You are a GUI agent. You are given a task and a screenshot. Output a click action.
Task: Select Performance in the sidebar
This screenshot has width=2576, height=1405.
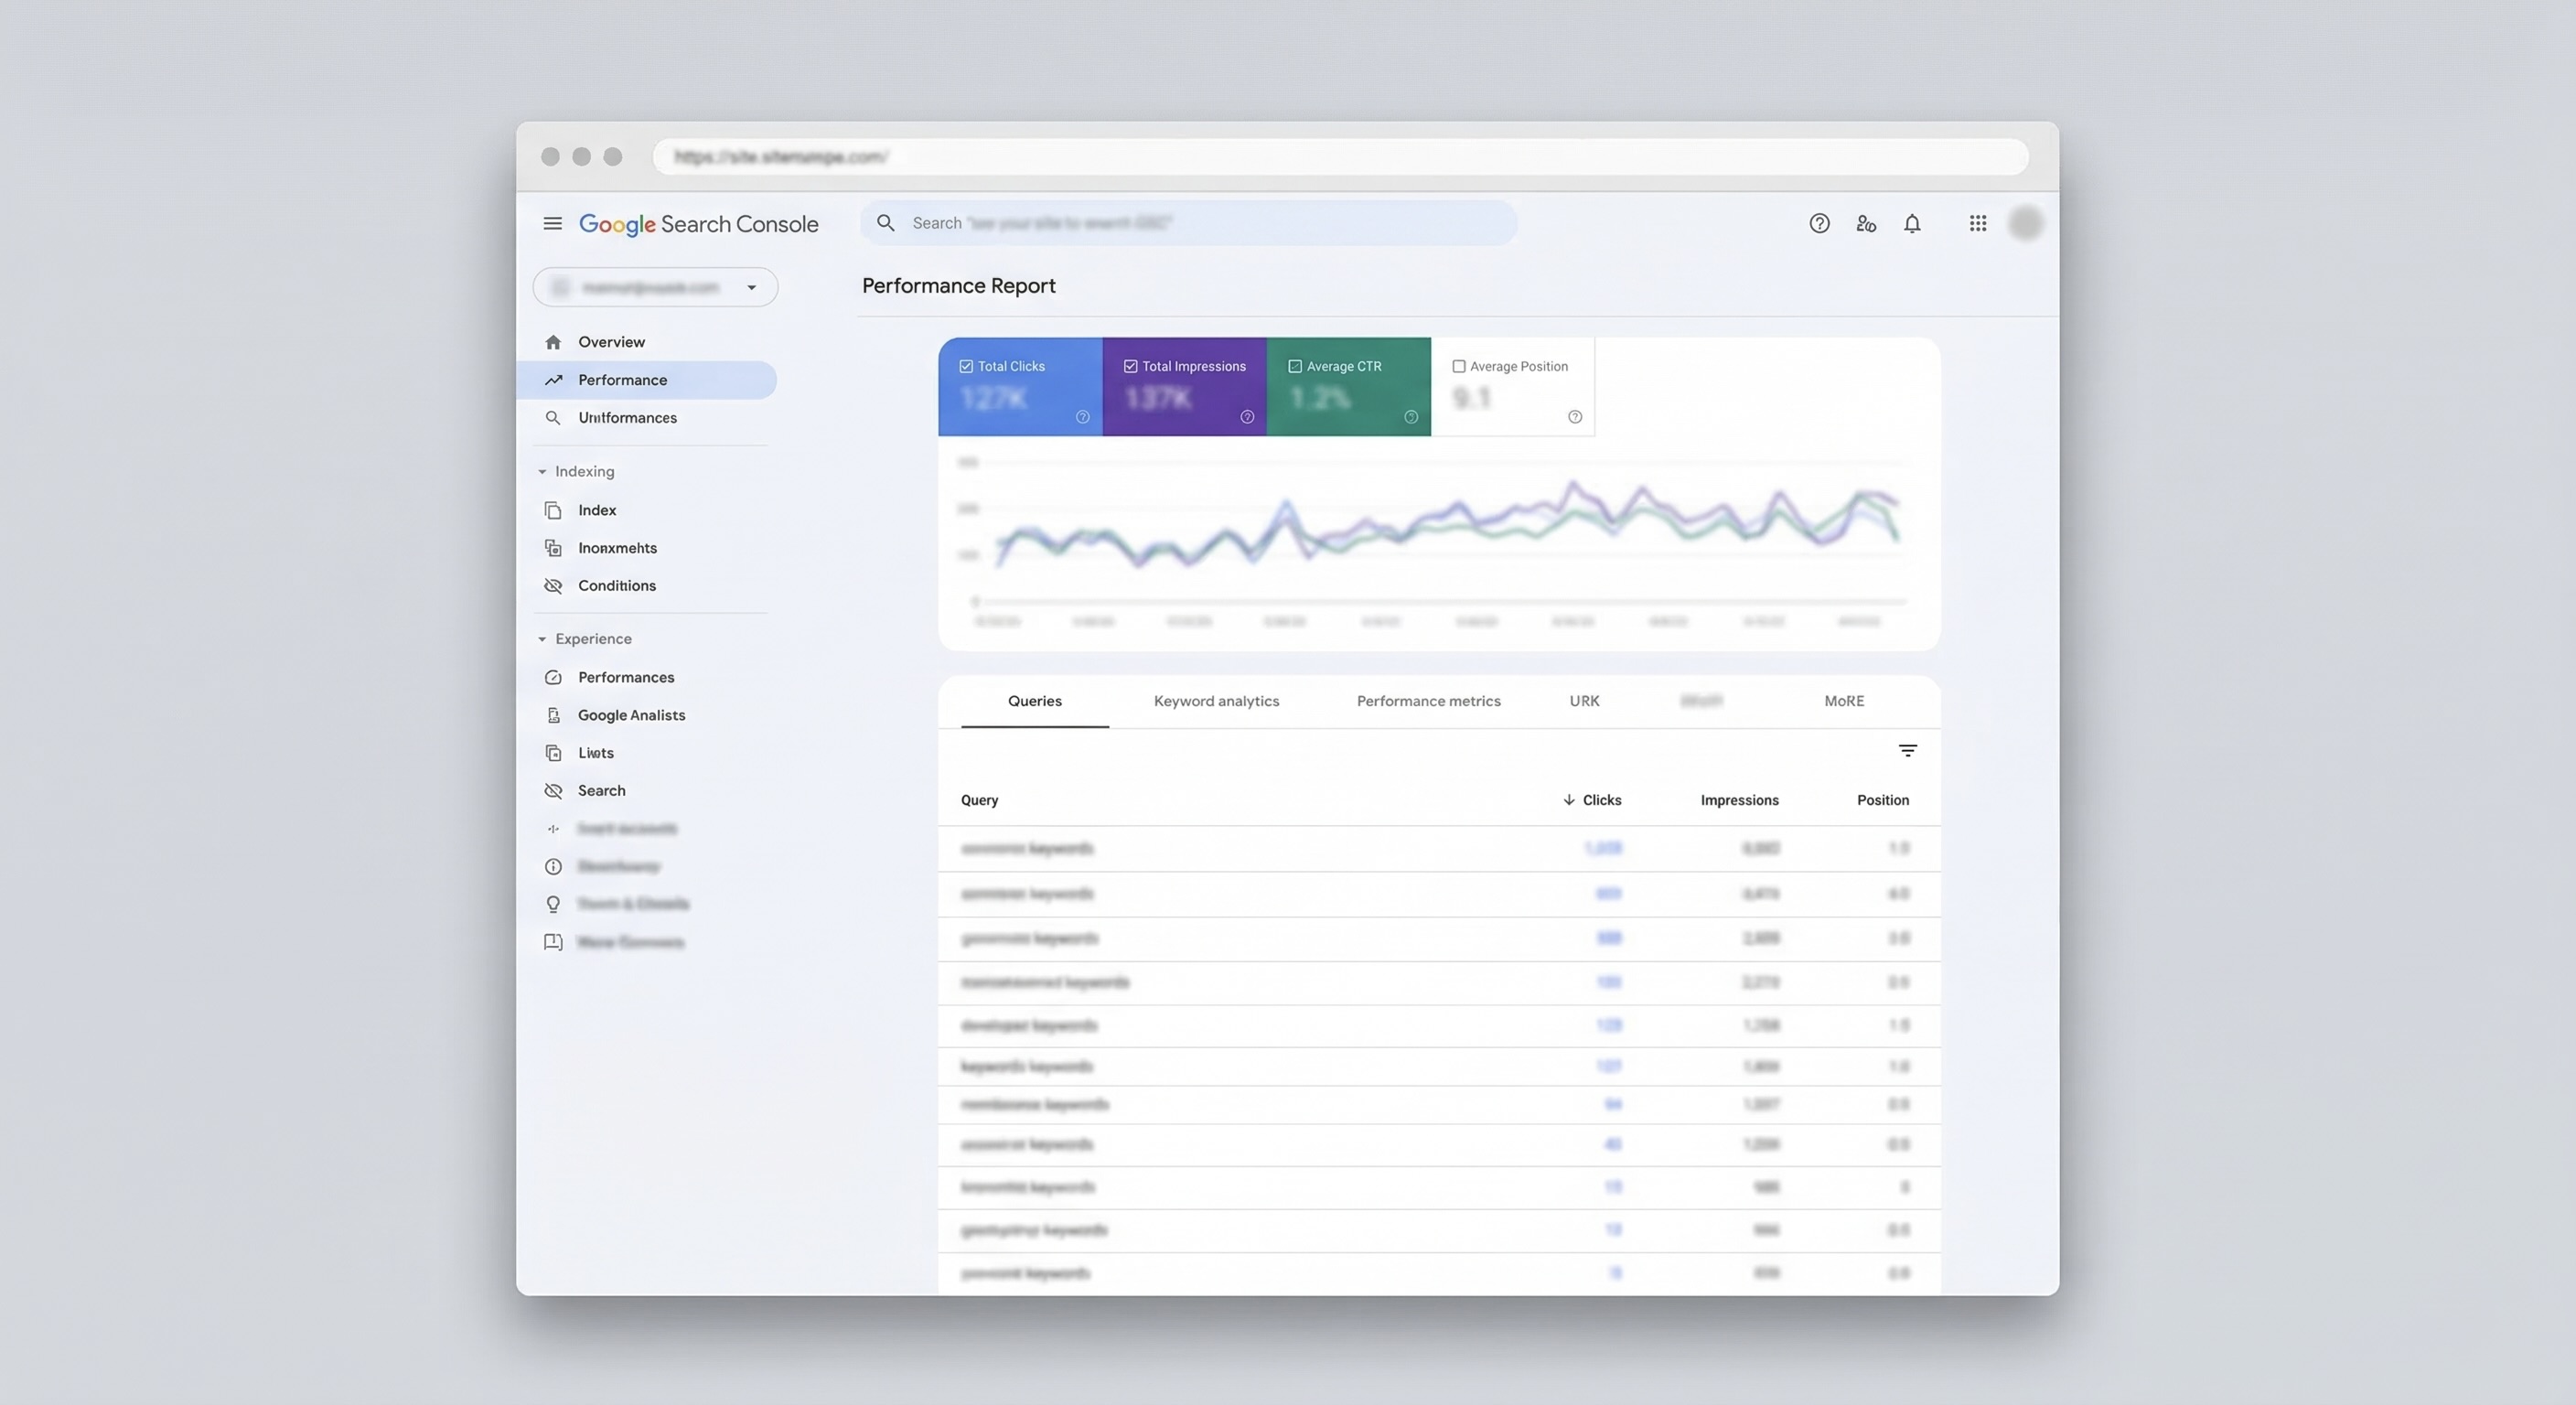click(622, 379)
